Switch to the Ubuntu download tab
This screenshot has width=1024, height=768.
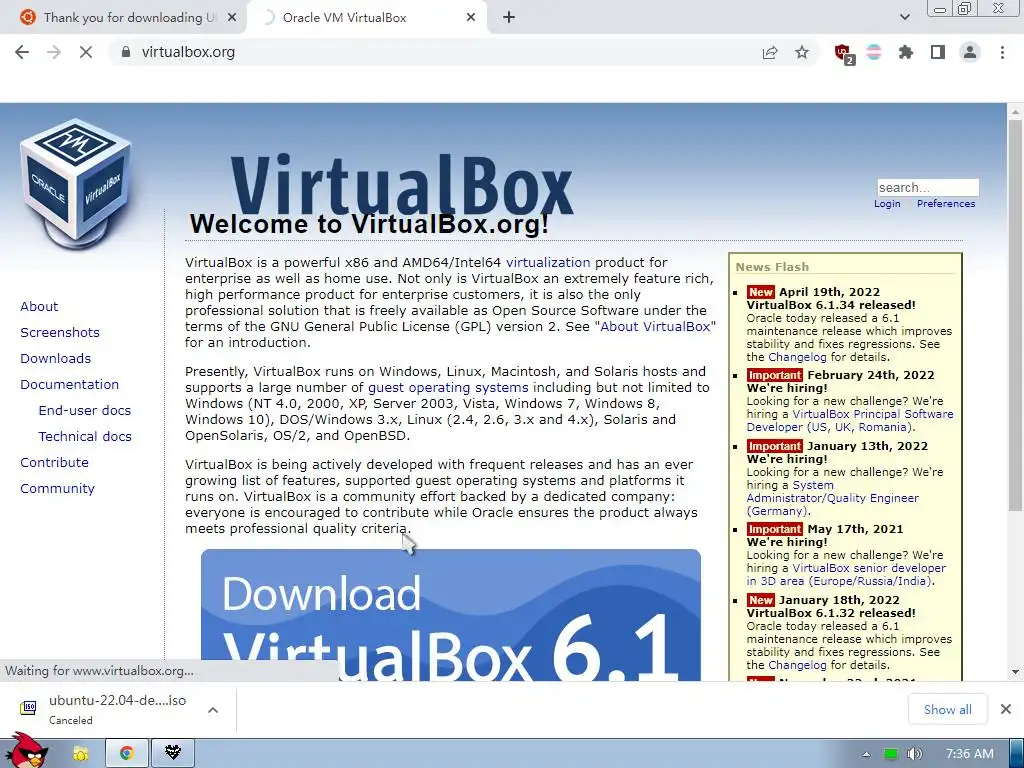tap(129, 18)
